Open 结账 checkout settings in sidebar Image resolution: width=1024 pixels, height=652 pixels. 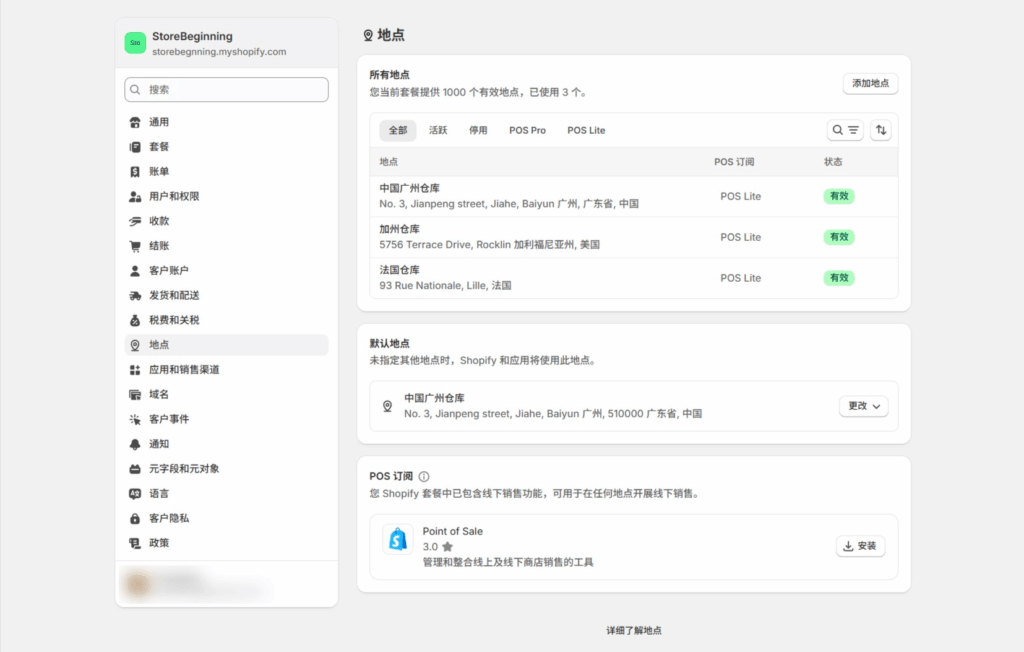[x=159, y=246]
